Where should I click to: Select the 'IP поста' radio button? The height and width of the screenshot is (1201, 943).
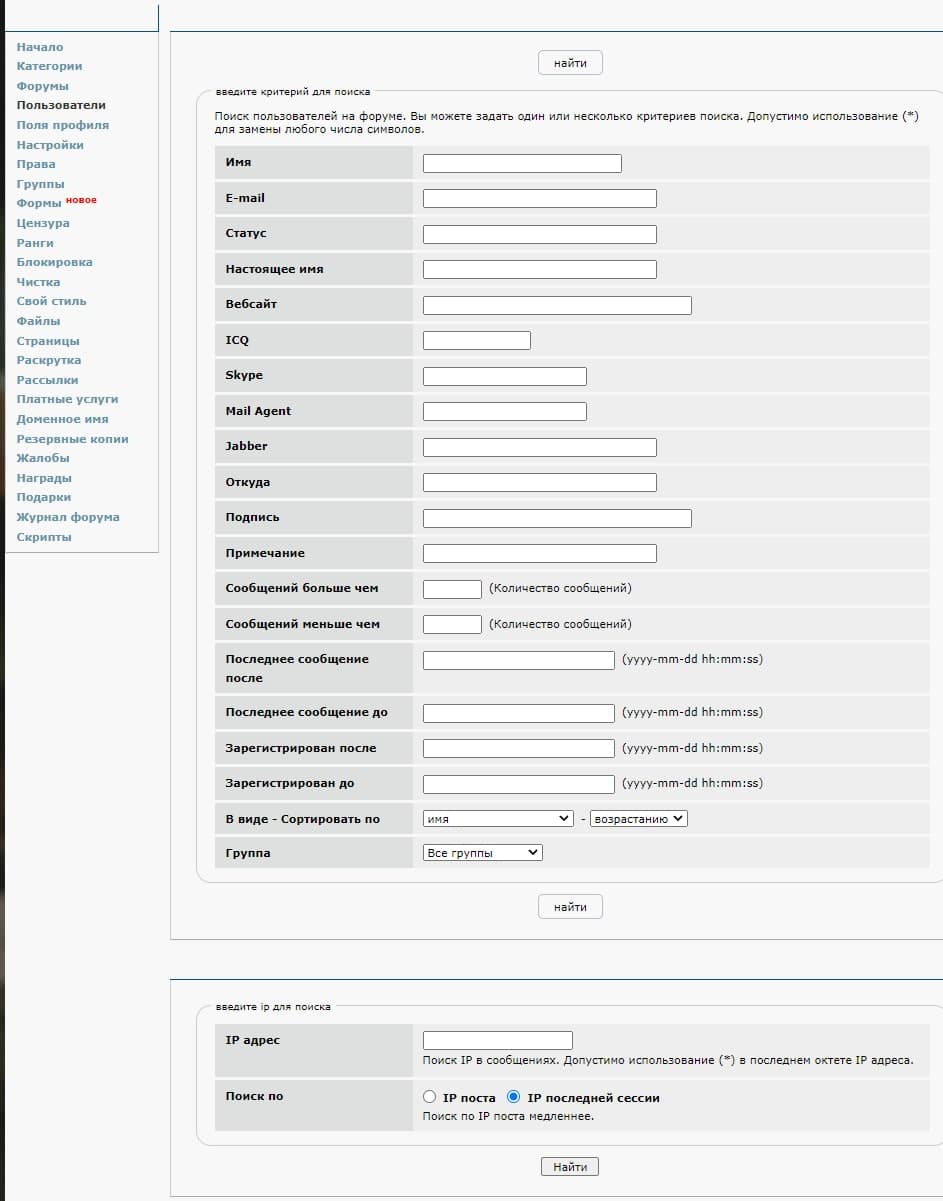(x=430, y=1097)
